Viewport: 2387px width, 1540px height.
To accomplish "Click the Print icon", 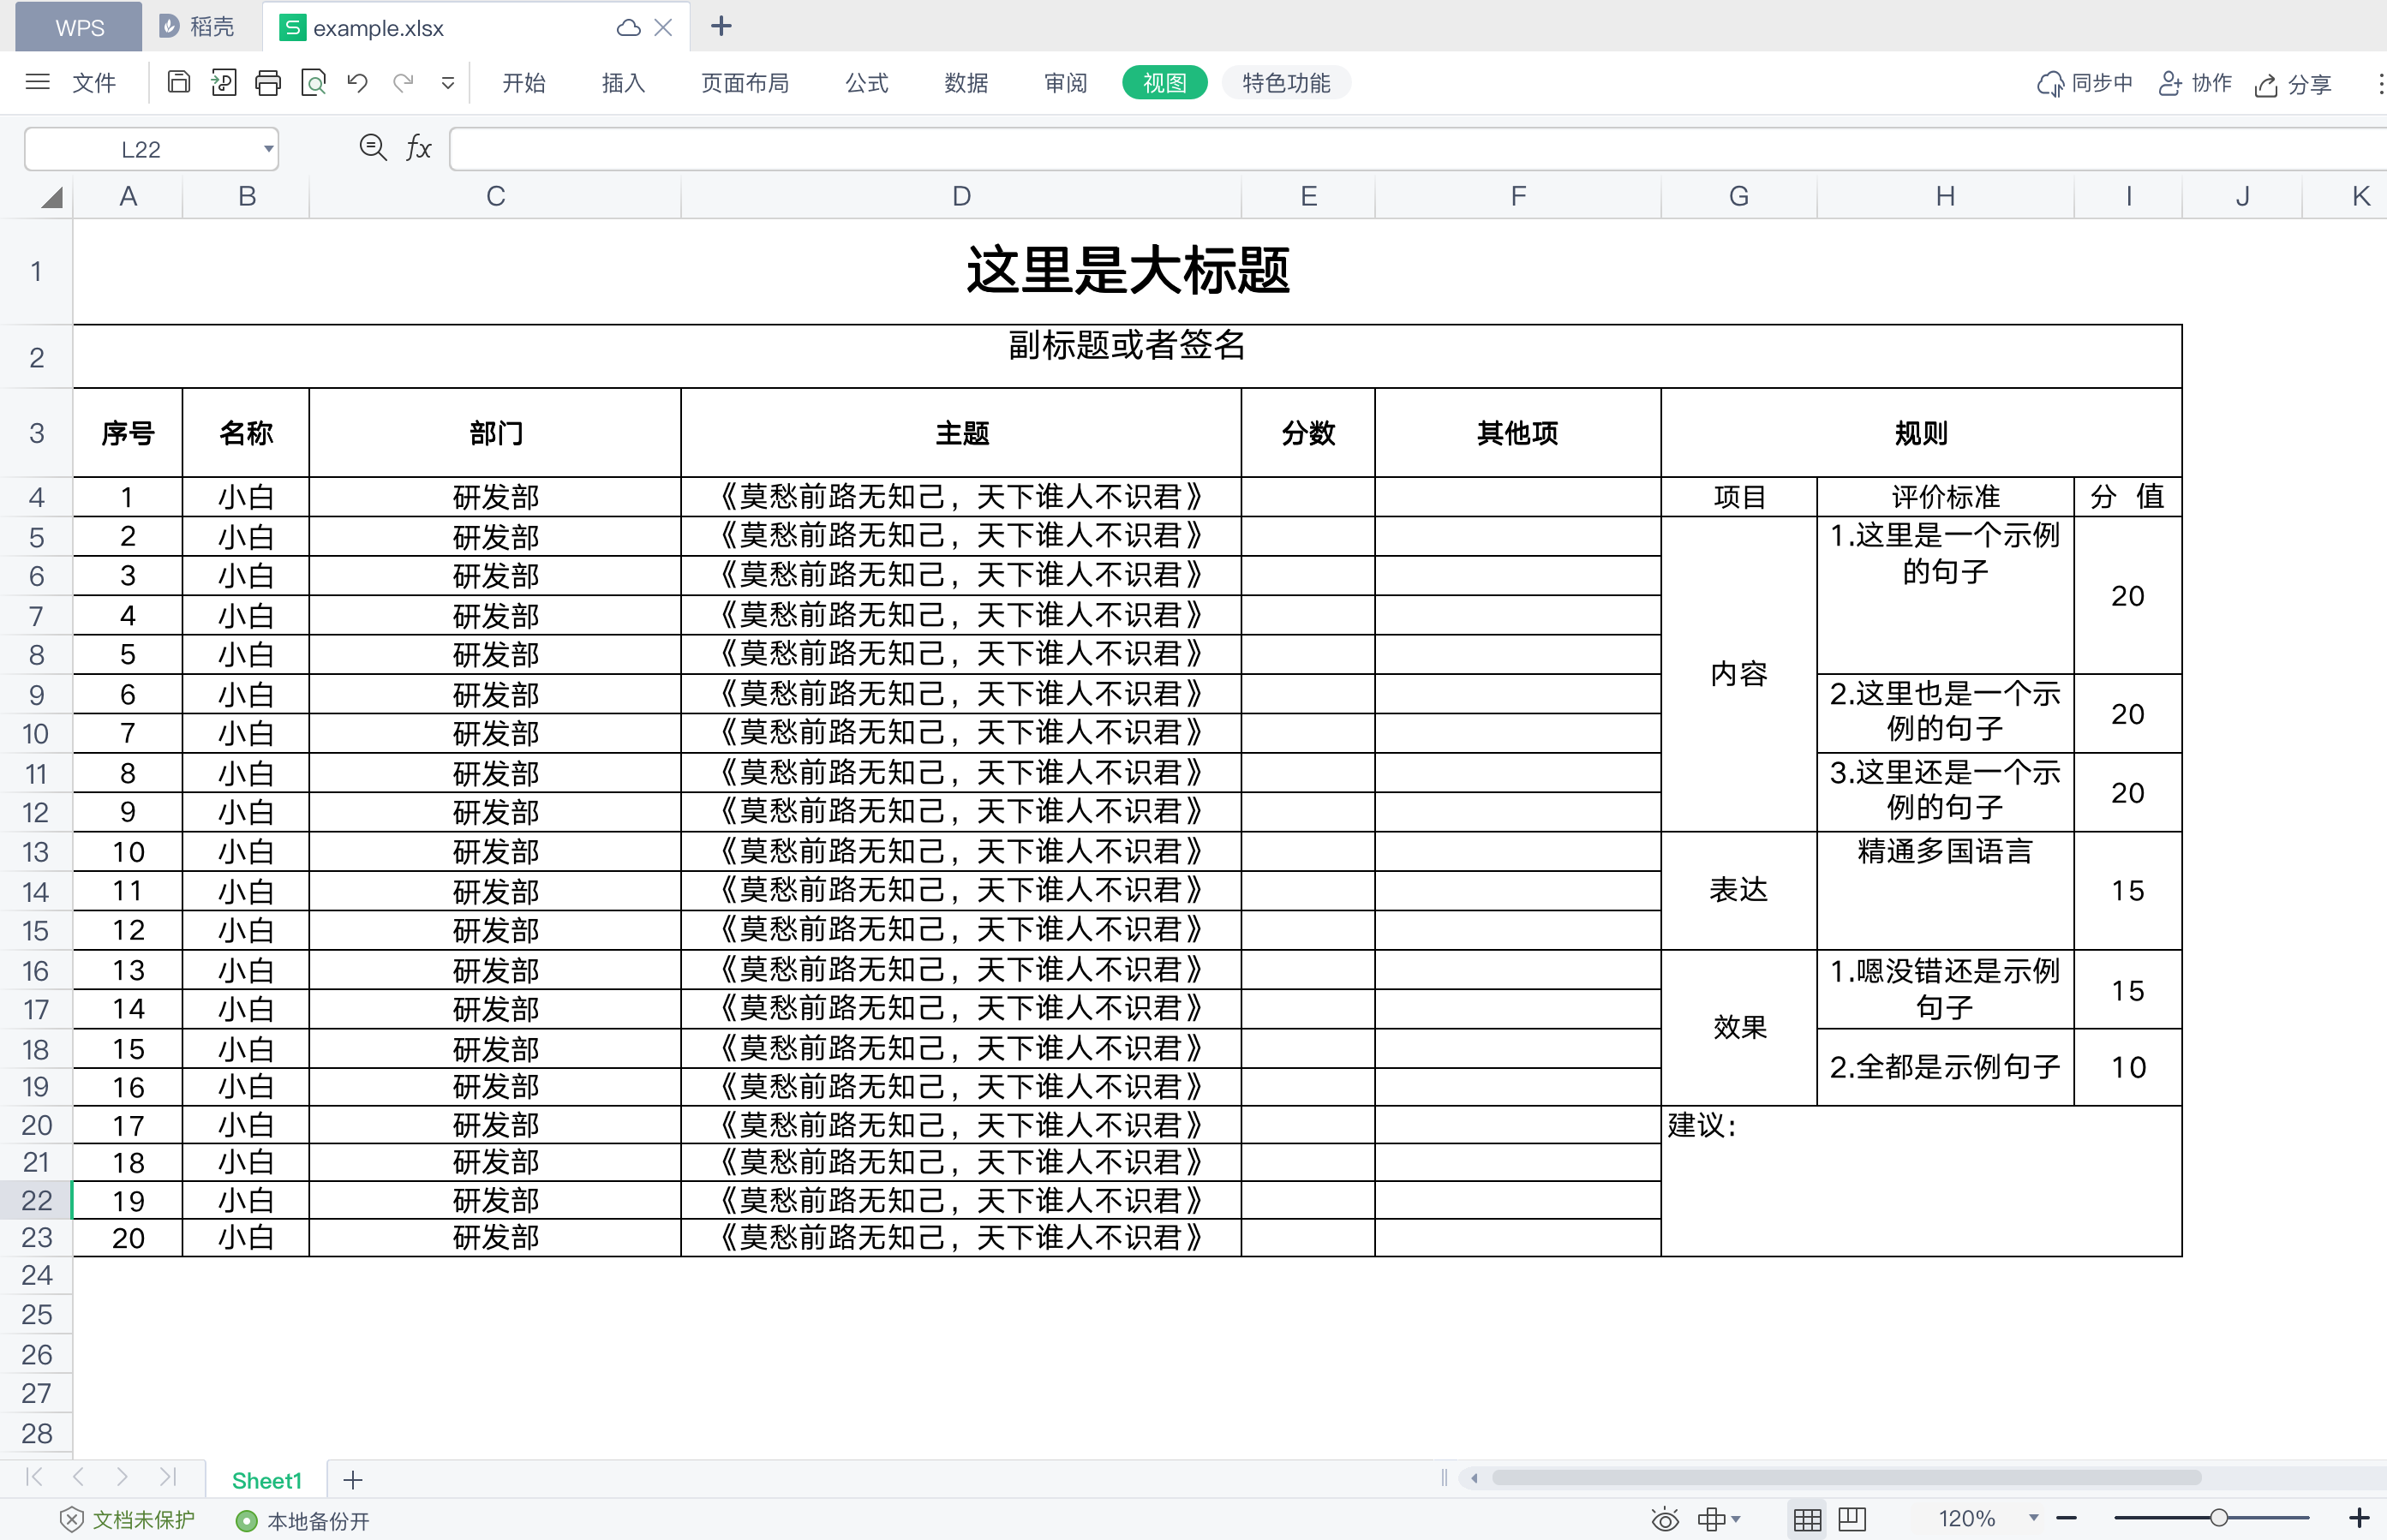I will click(268, 83).
